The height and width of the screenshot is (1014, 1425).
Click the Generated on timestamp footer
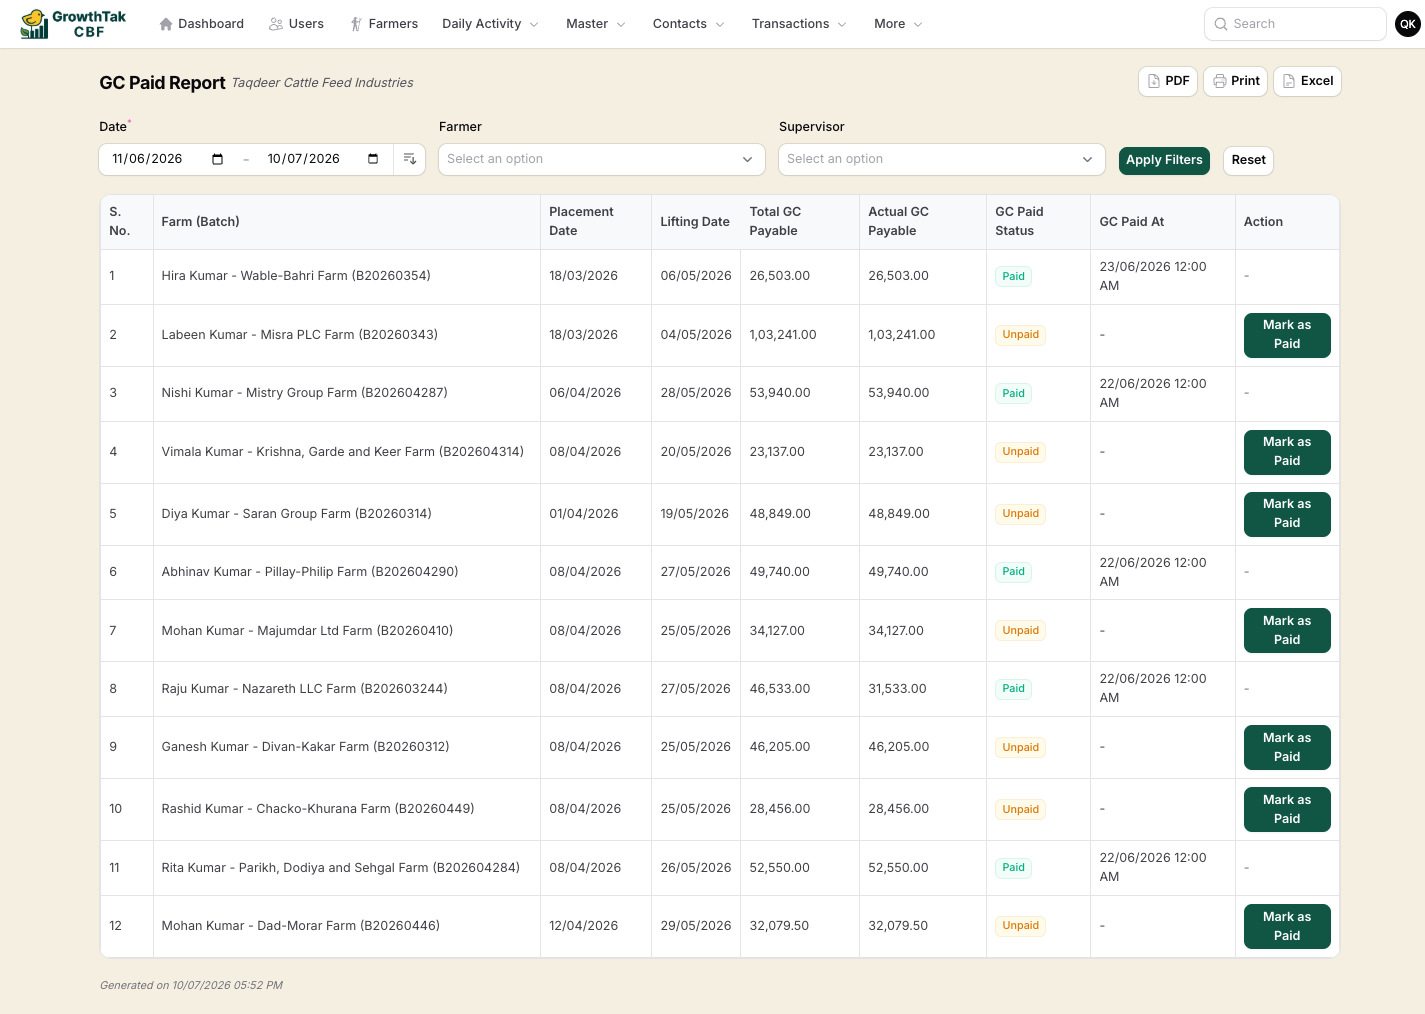click(x=191, y=985)
